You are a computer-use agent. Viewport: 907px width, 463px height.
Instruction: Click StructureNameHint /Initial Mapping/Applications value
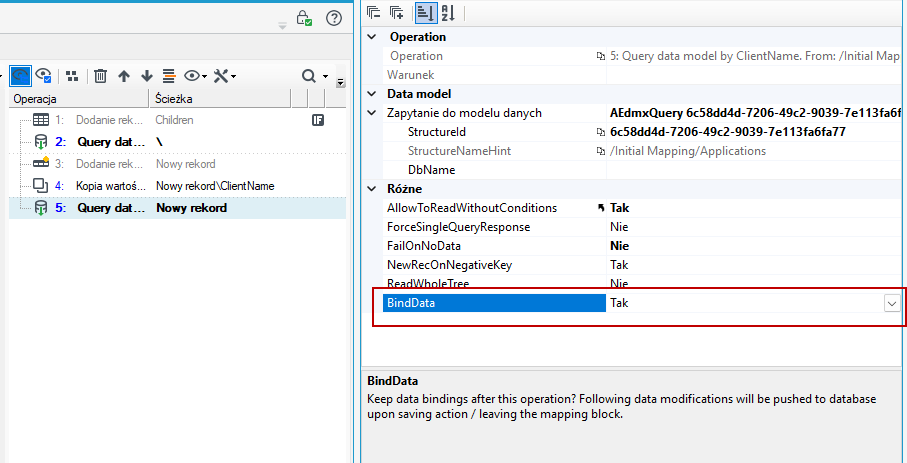(x=688, y=151)
